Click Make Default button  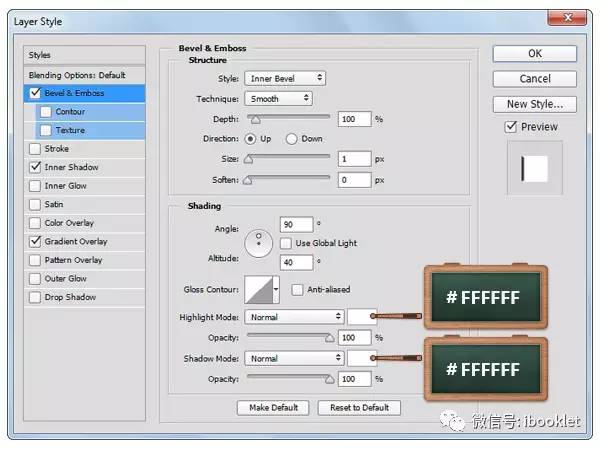coord(273,408)
